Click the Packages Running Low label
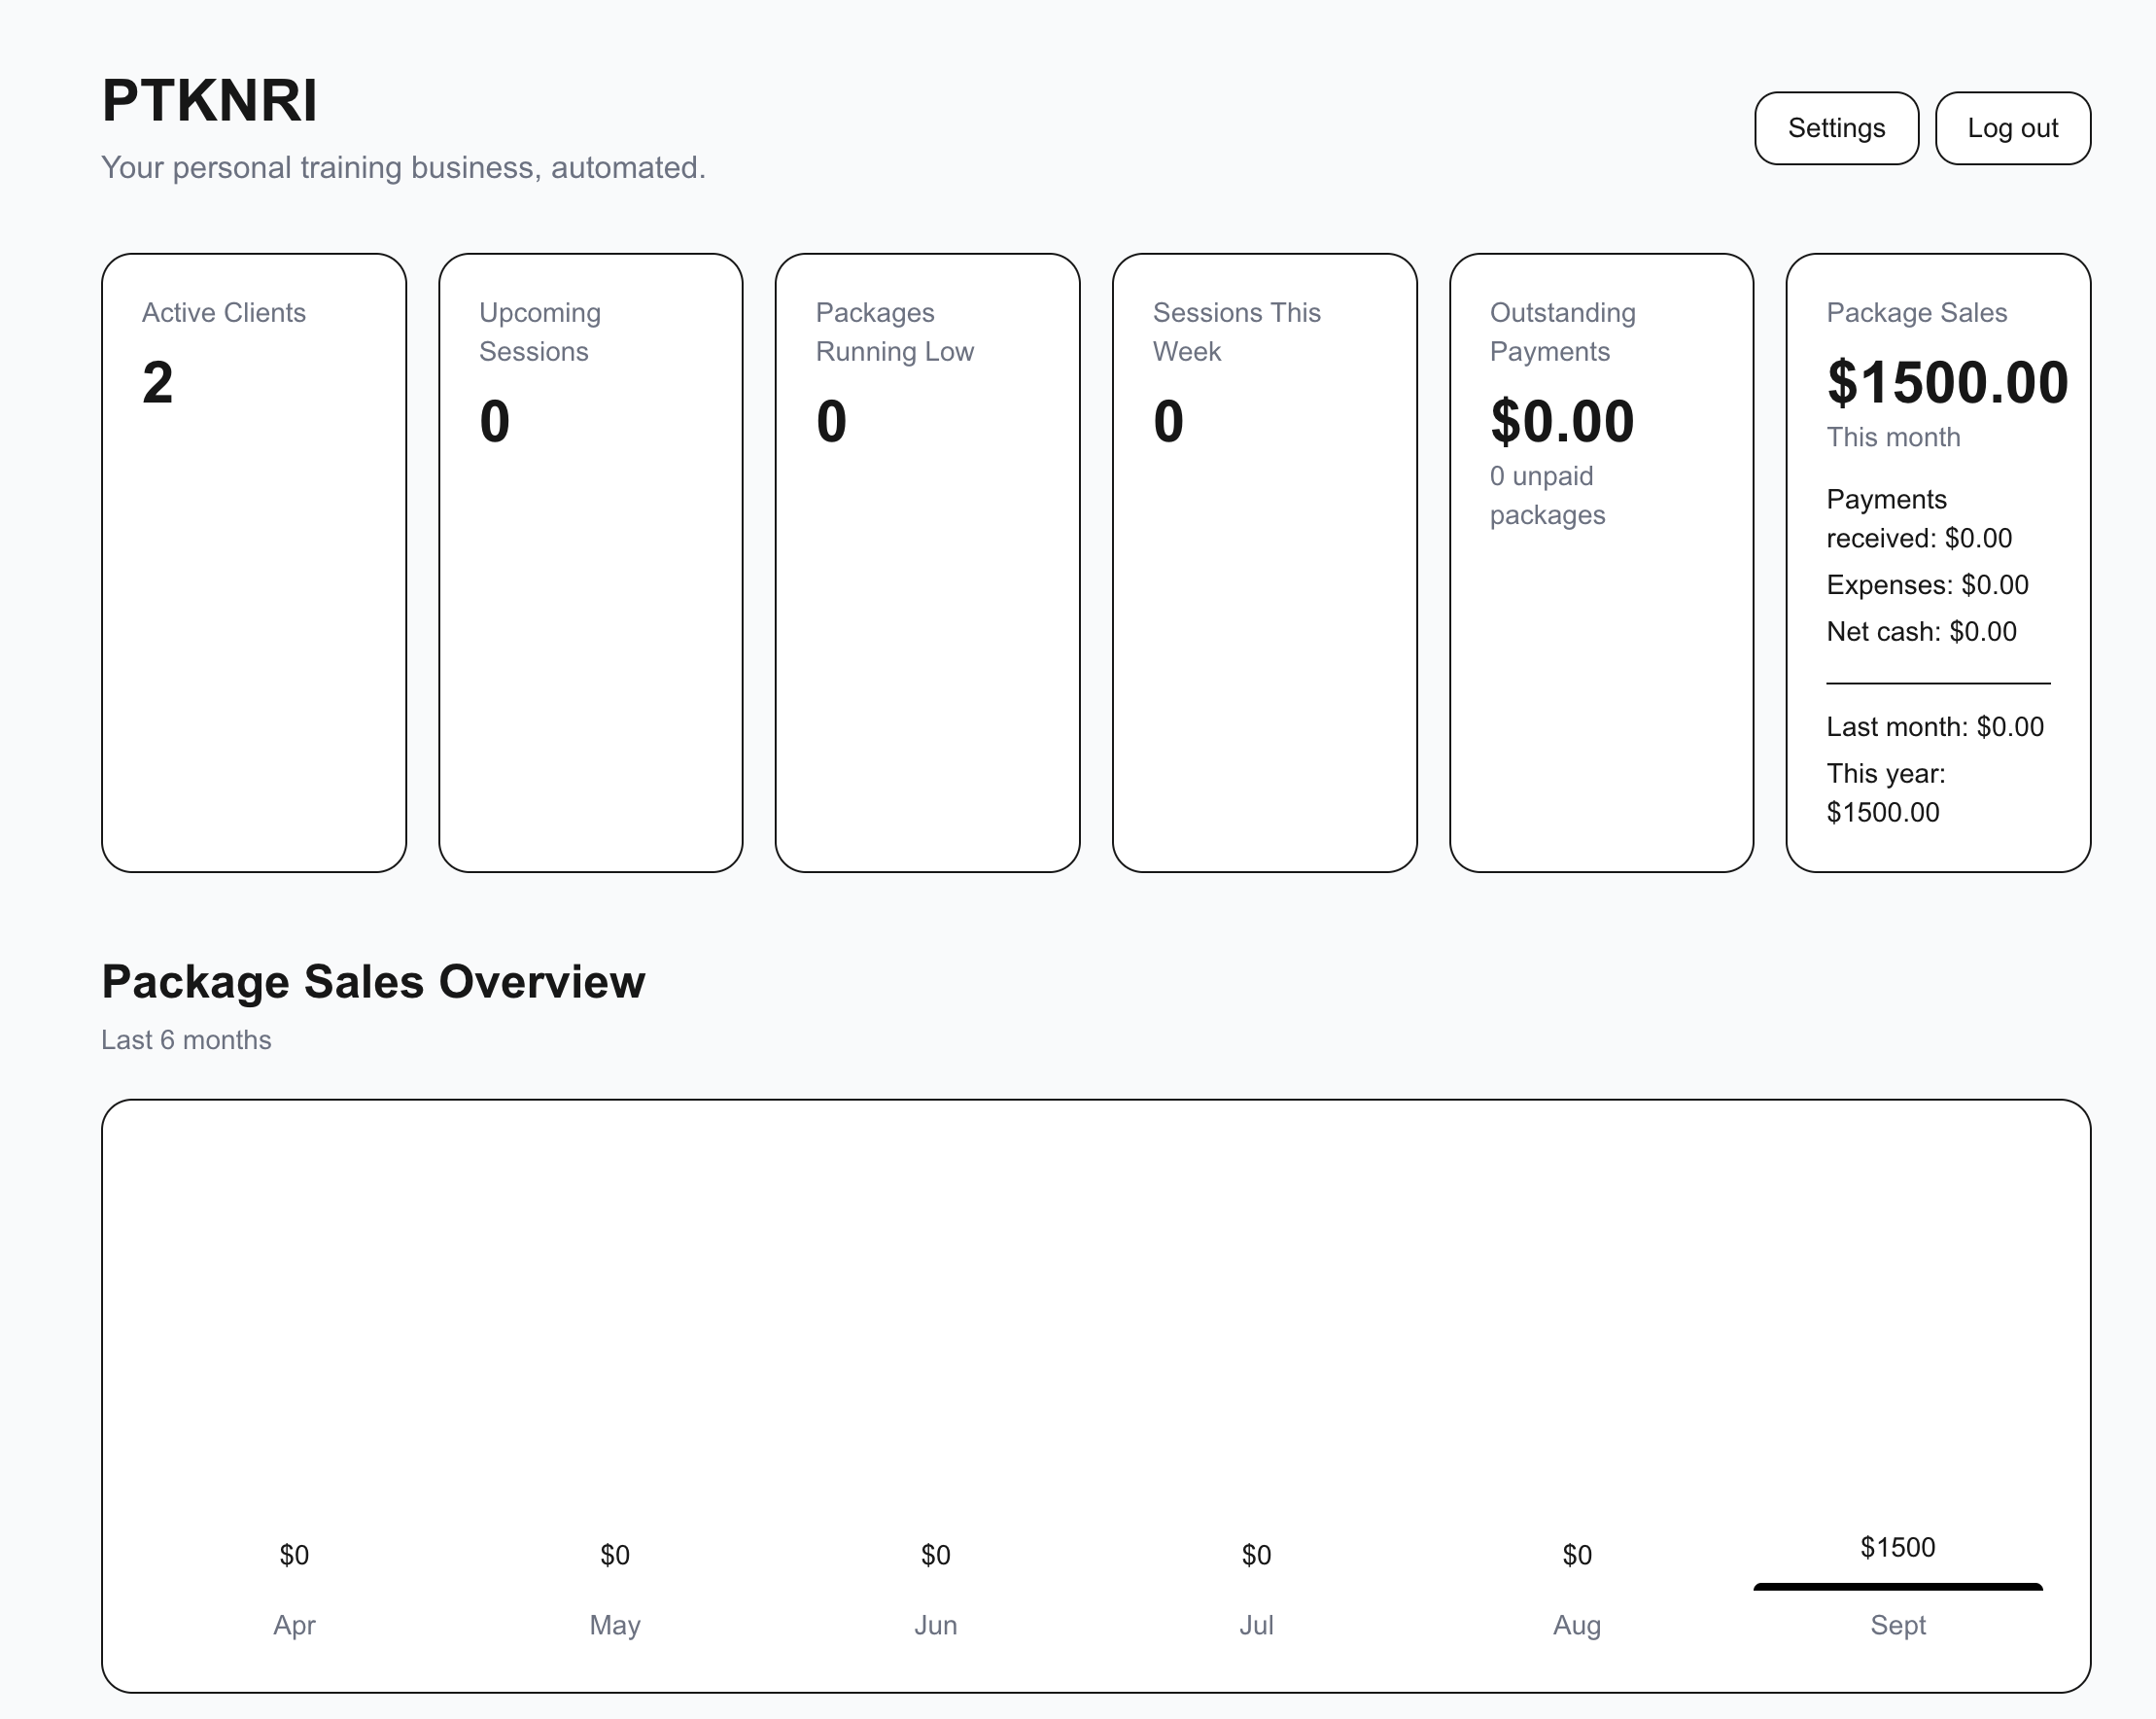The image size is (2156, 1719). [x=895, y=332]
